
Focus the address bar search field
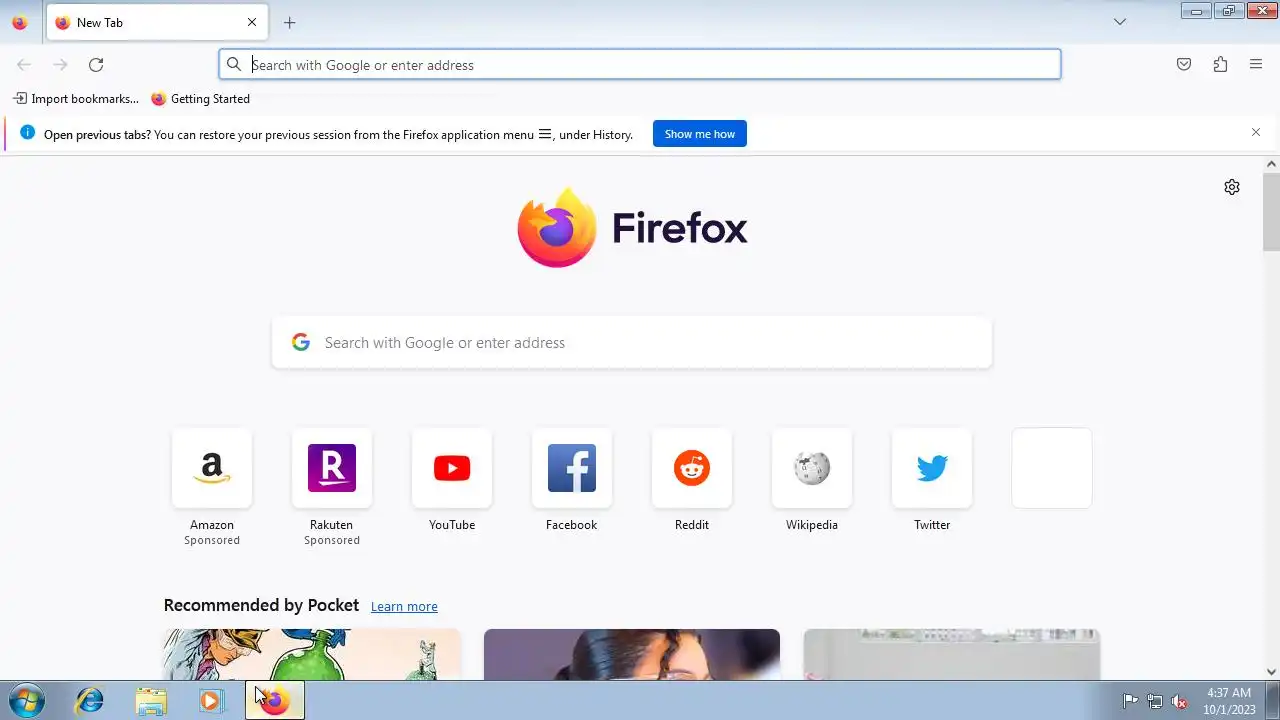point(640,65)
